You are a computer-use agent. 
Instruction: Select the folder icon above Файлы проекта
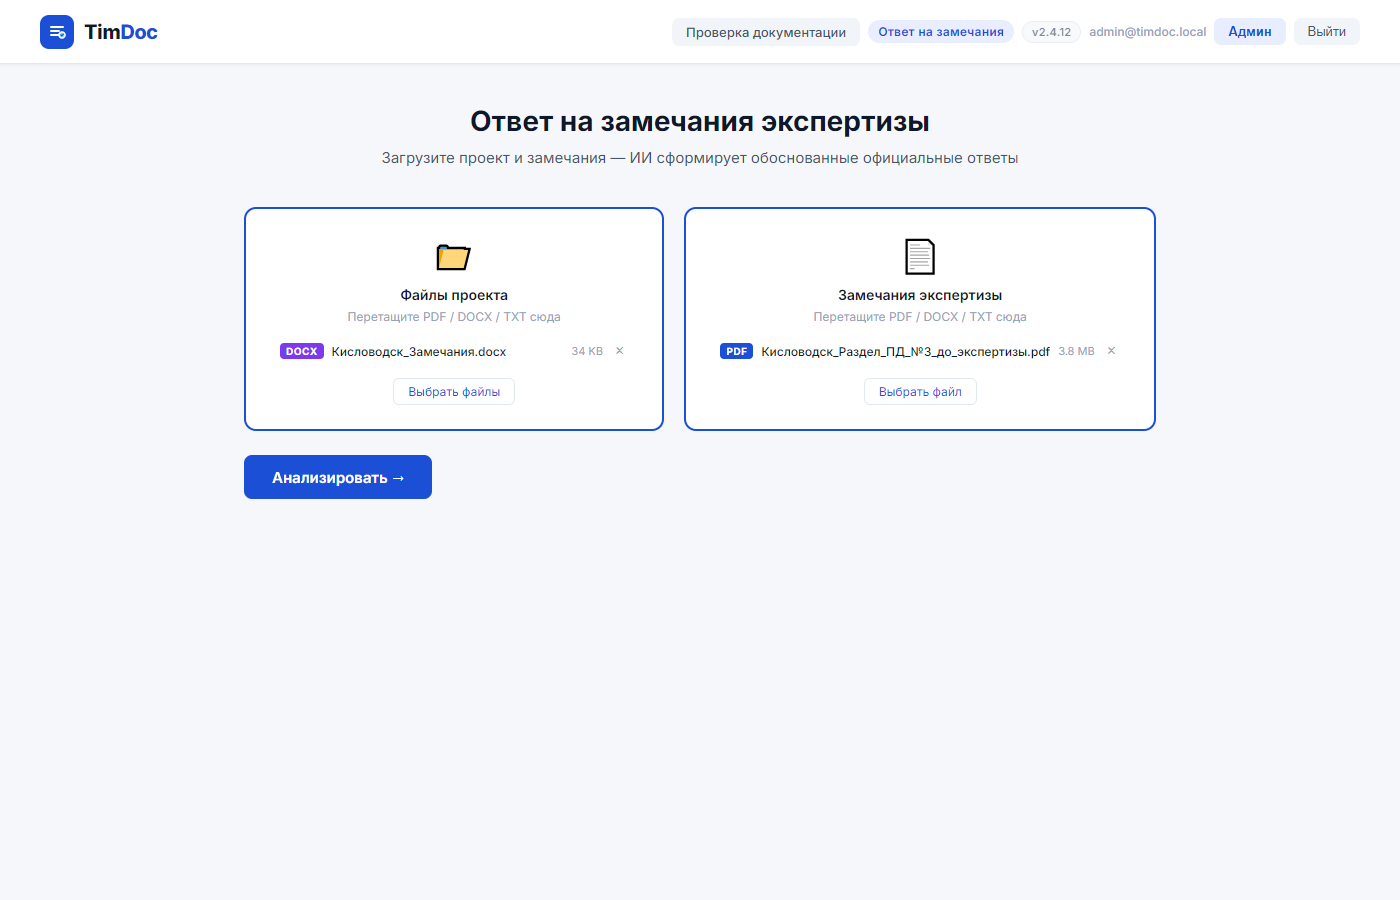click(453, 257)
